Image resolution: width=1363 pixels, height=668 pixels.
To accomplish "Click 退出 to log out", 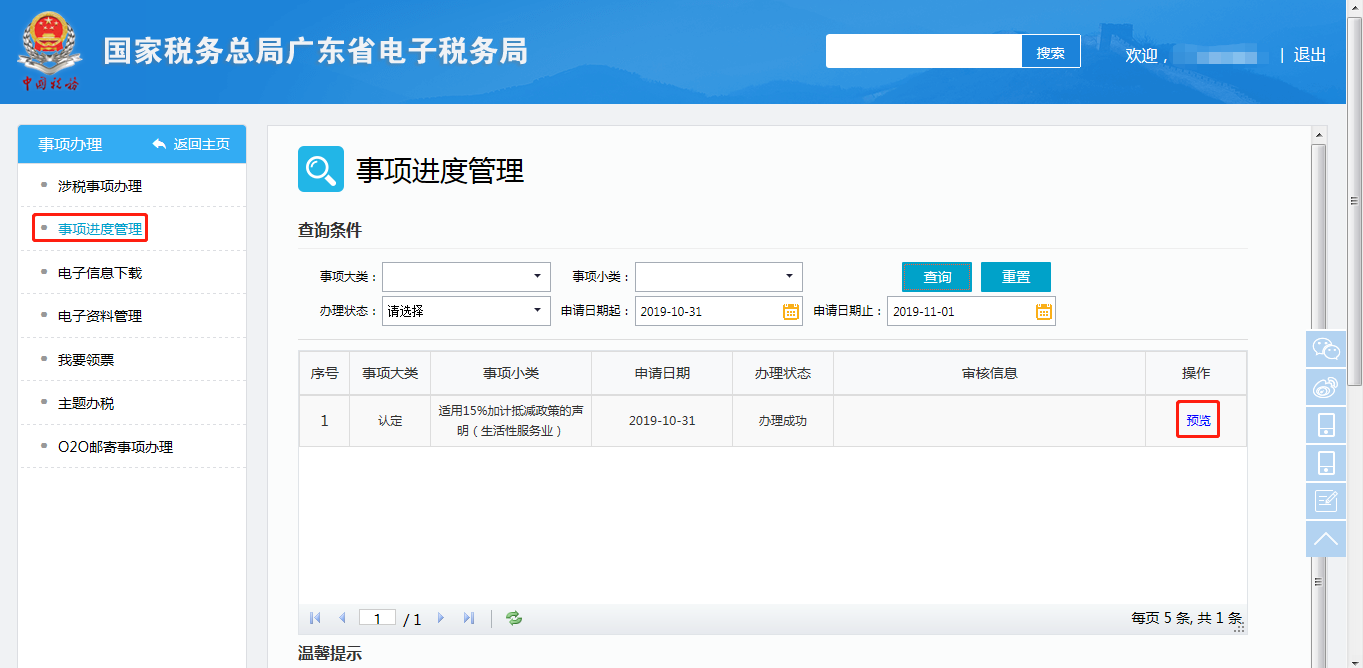I will (1308, 56).
